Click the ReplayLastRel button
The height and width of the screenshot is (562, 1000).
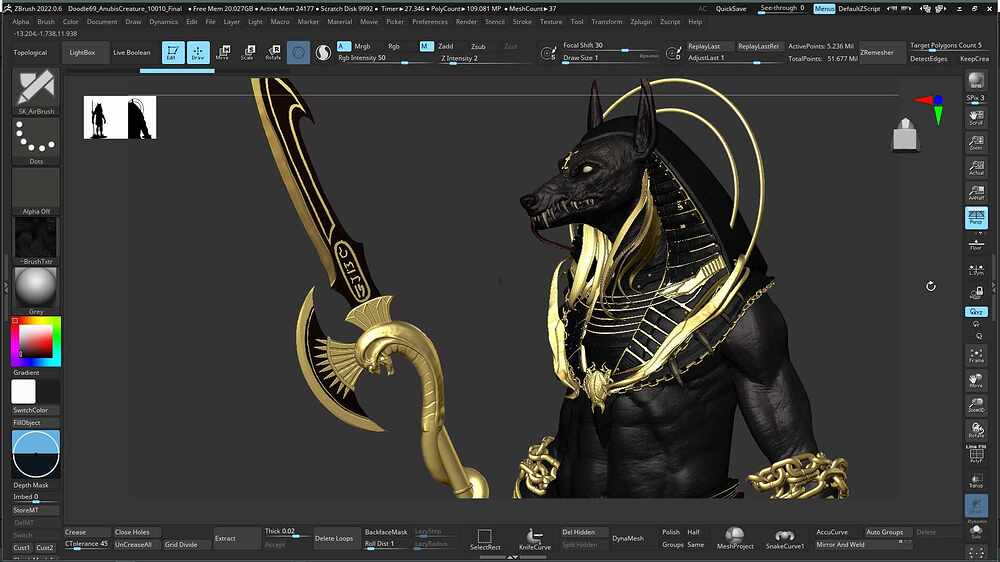click(758, 46)
